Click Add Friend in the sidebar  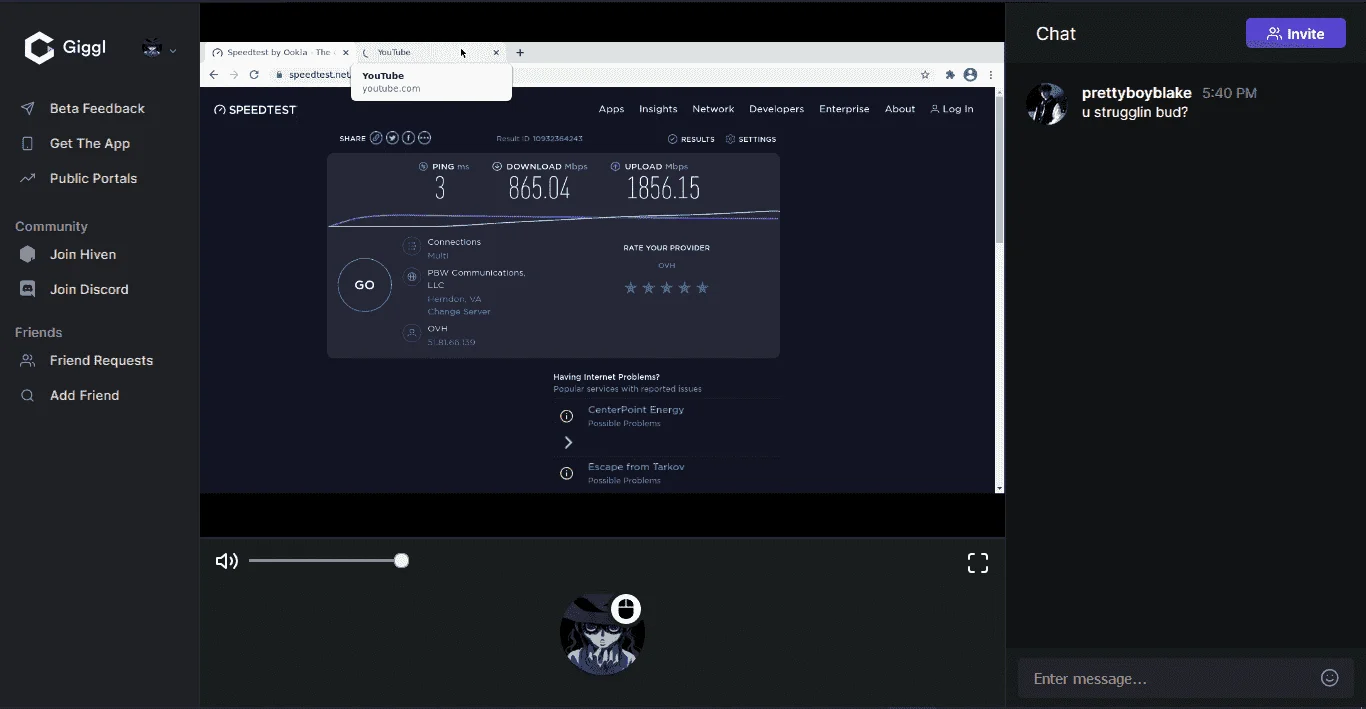click(84, 395)
